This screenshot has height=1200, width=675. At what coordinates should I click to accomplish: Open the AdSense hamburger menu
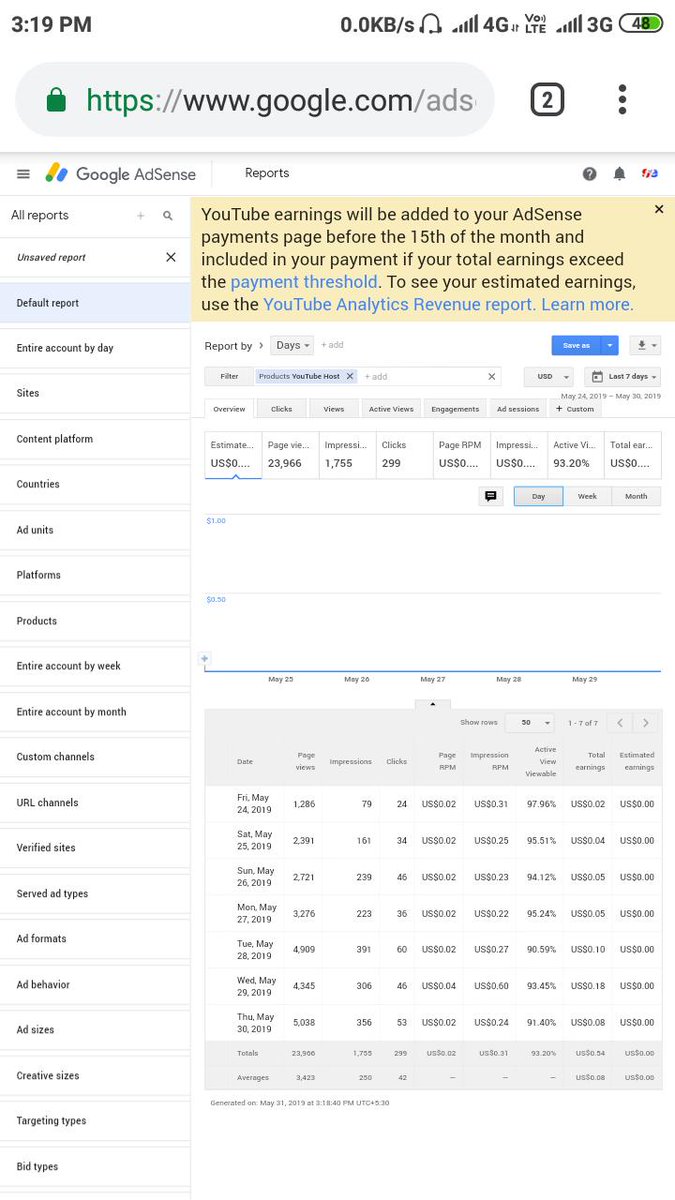point(23,174)
